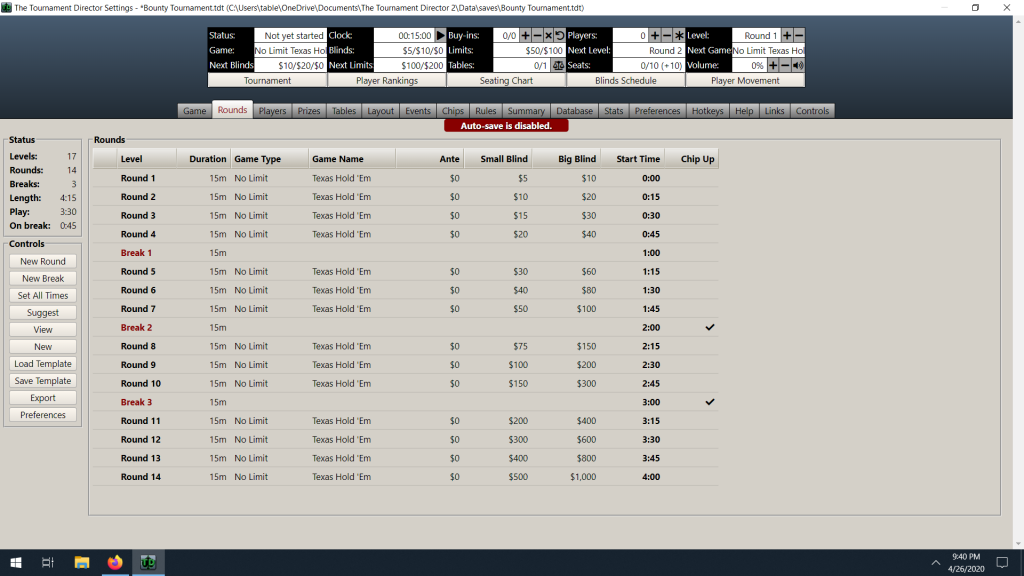Add a buy-in with the plus icon
Image resolution: width=1024 pixels, height=576 pixels.
tap(525, 35)
